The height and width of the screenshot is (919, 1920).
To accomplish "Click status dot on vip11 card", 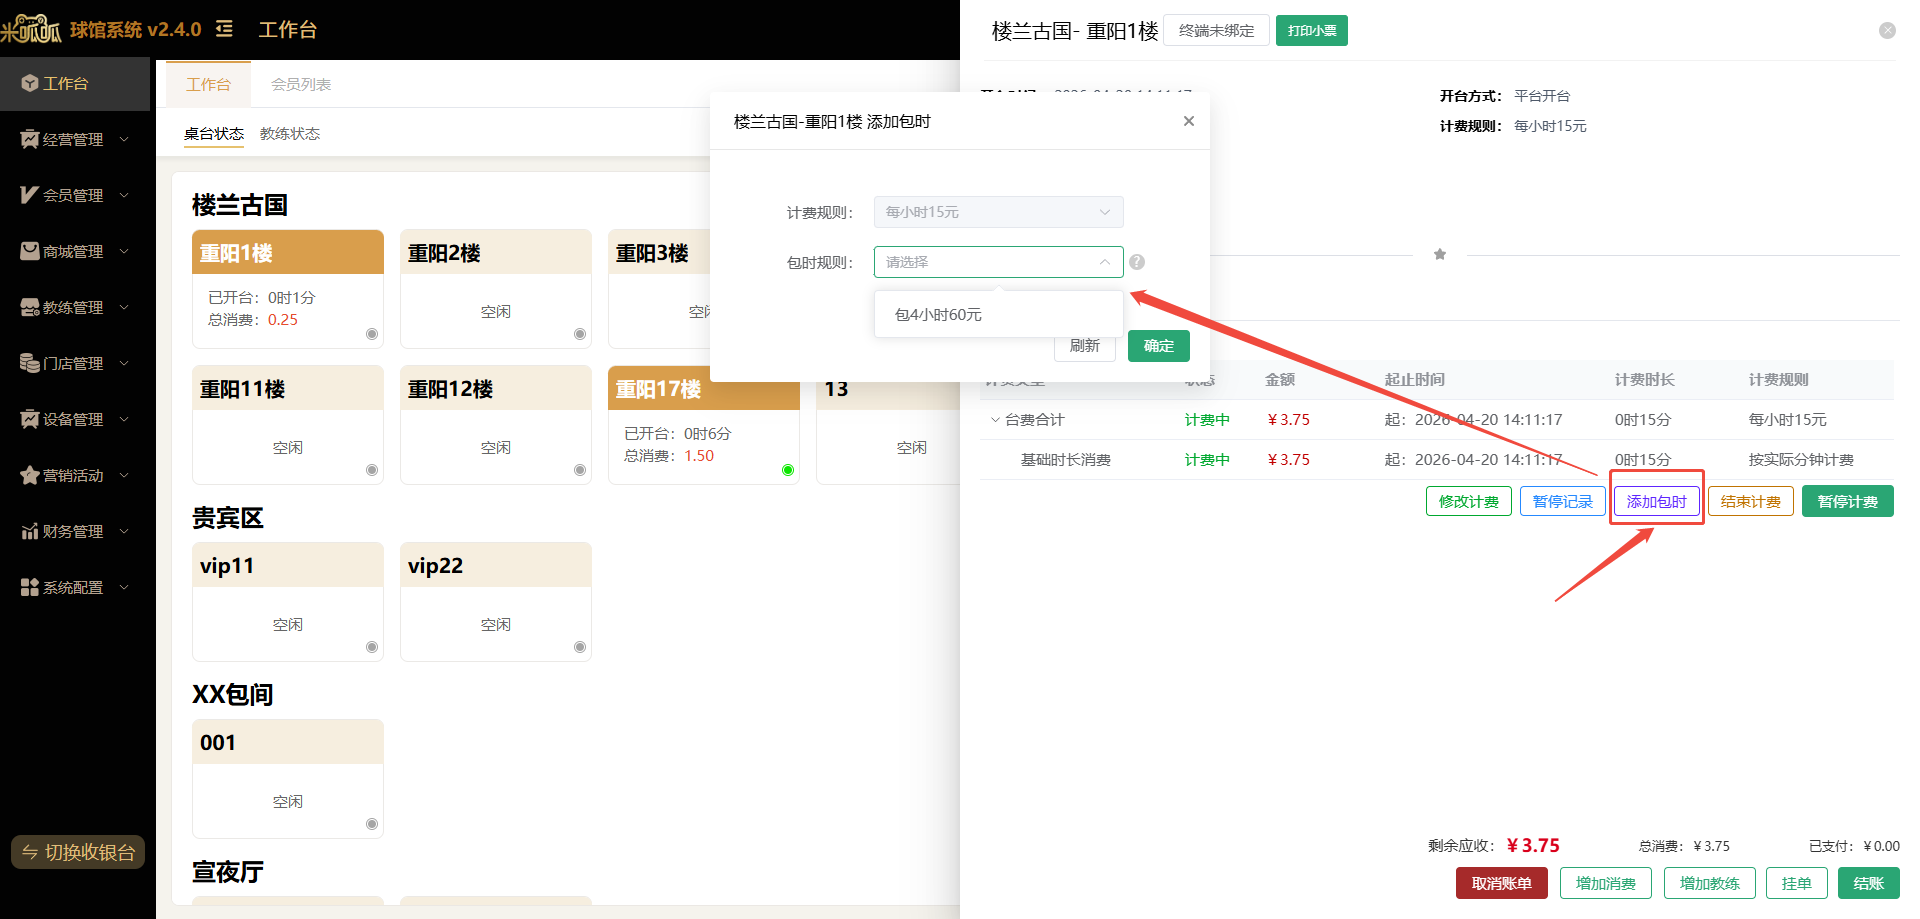I will (x=372, y=647).
